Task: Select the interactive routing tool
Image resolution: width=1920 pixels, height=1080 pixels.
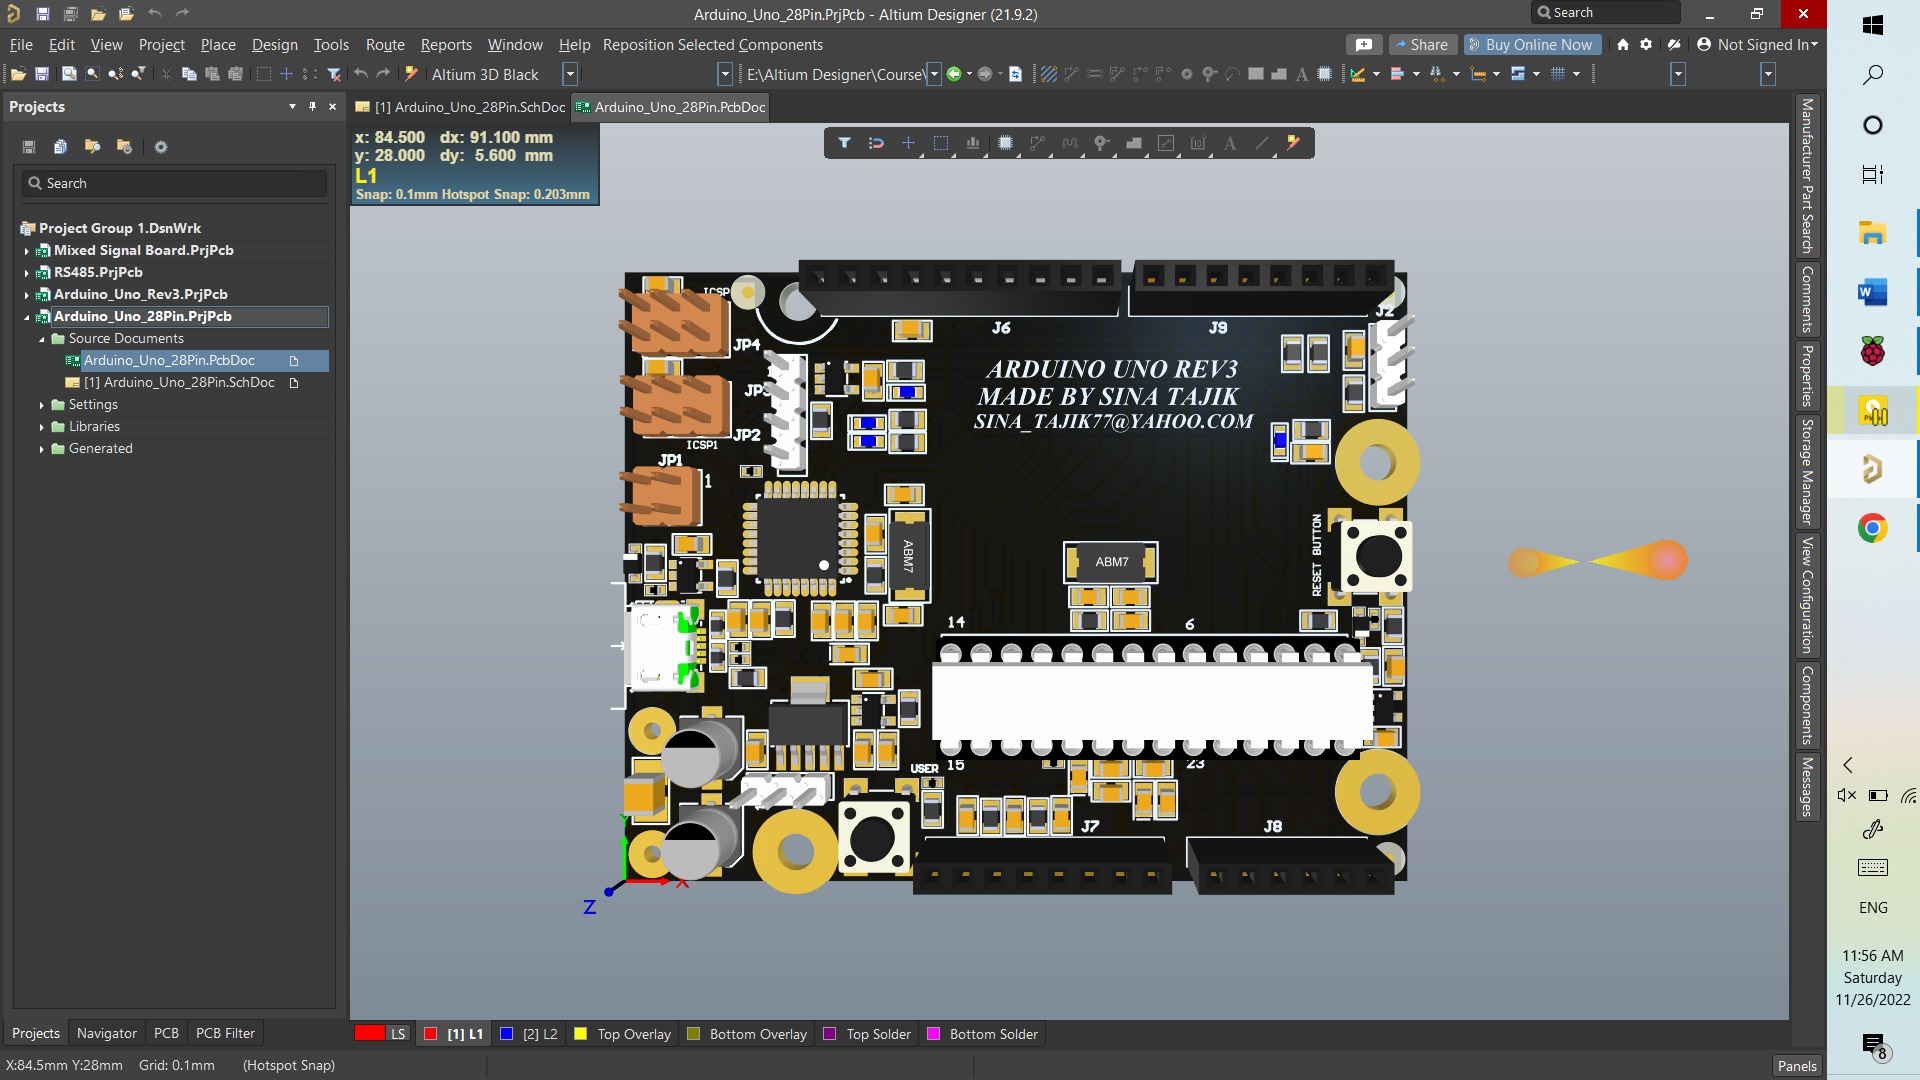Action: tap(1037, 143)
